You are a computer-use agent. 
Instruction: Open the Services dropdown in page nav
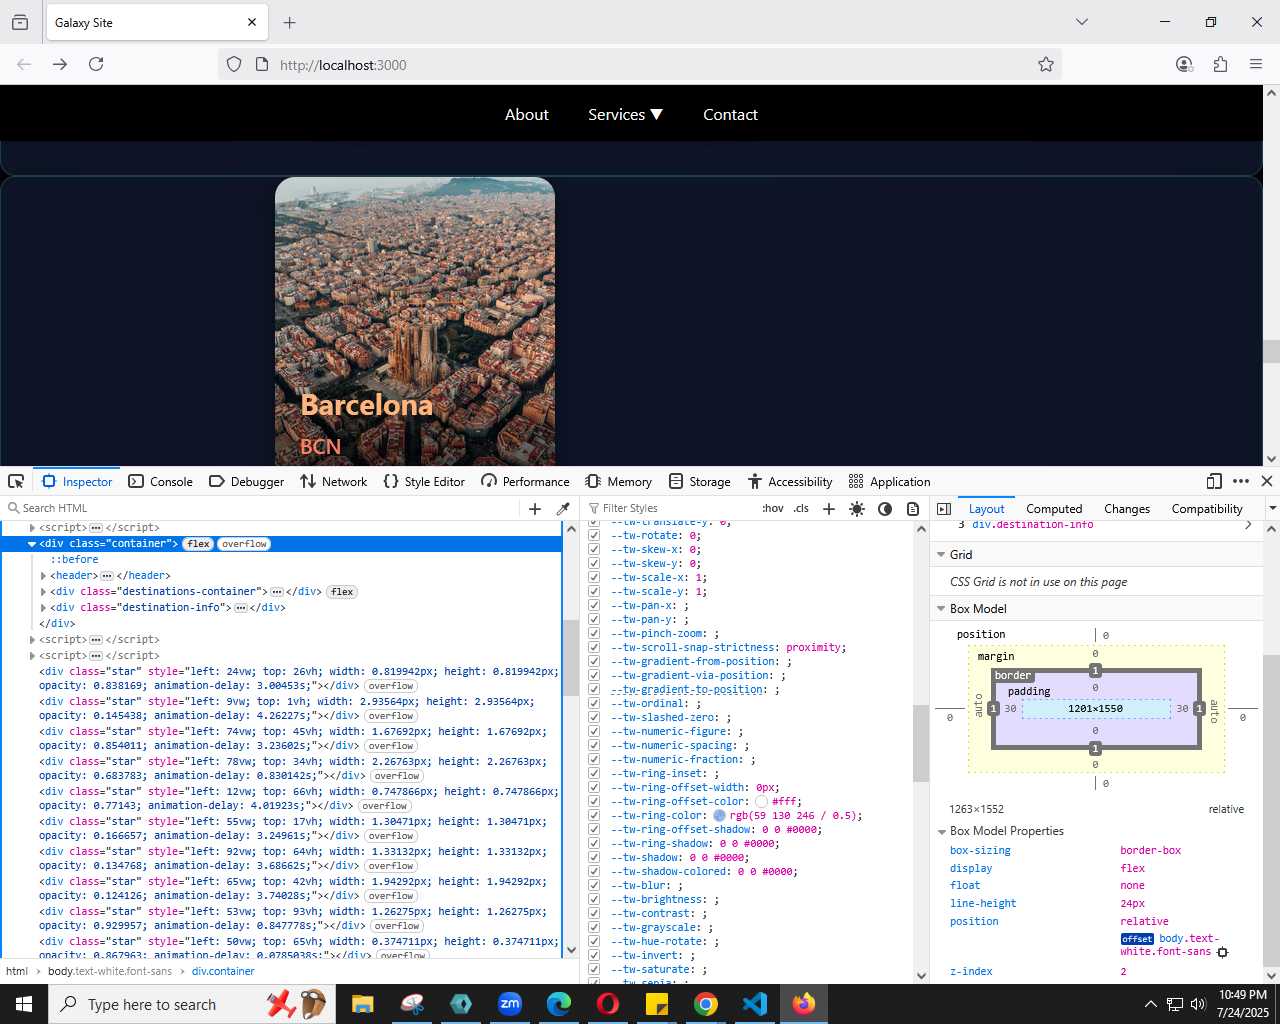625,114
